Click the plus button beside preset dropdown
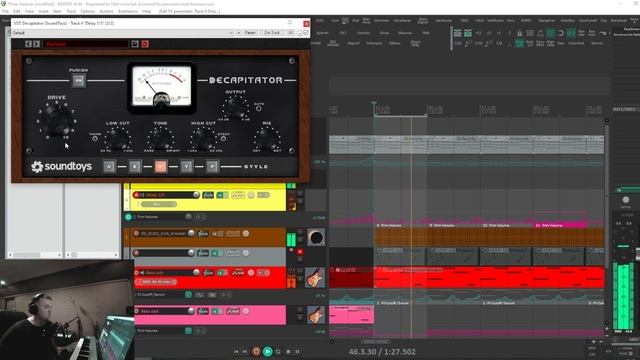Screen dimensions: 640x360 tap(239, 33)
